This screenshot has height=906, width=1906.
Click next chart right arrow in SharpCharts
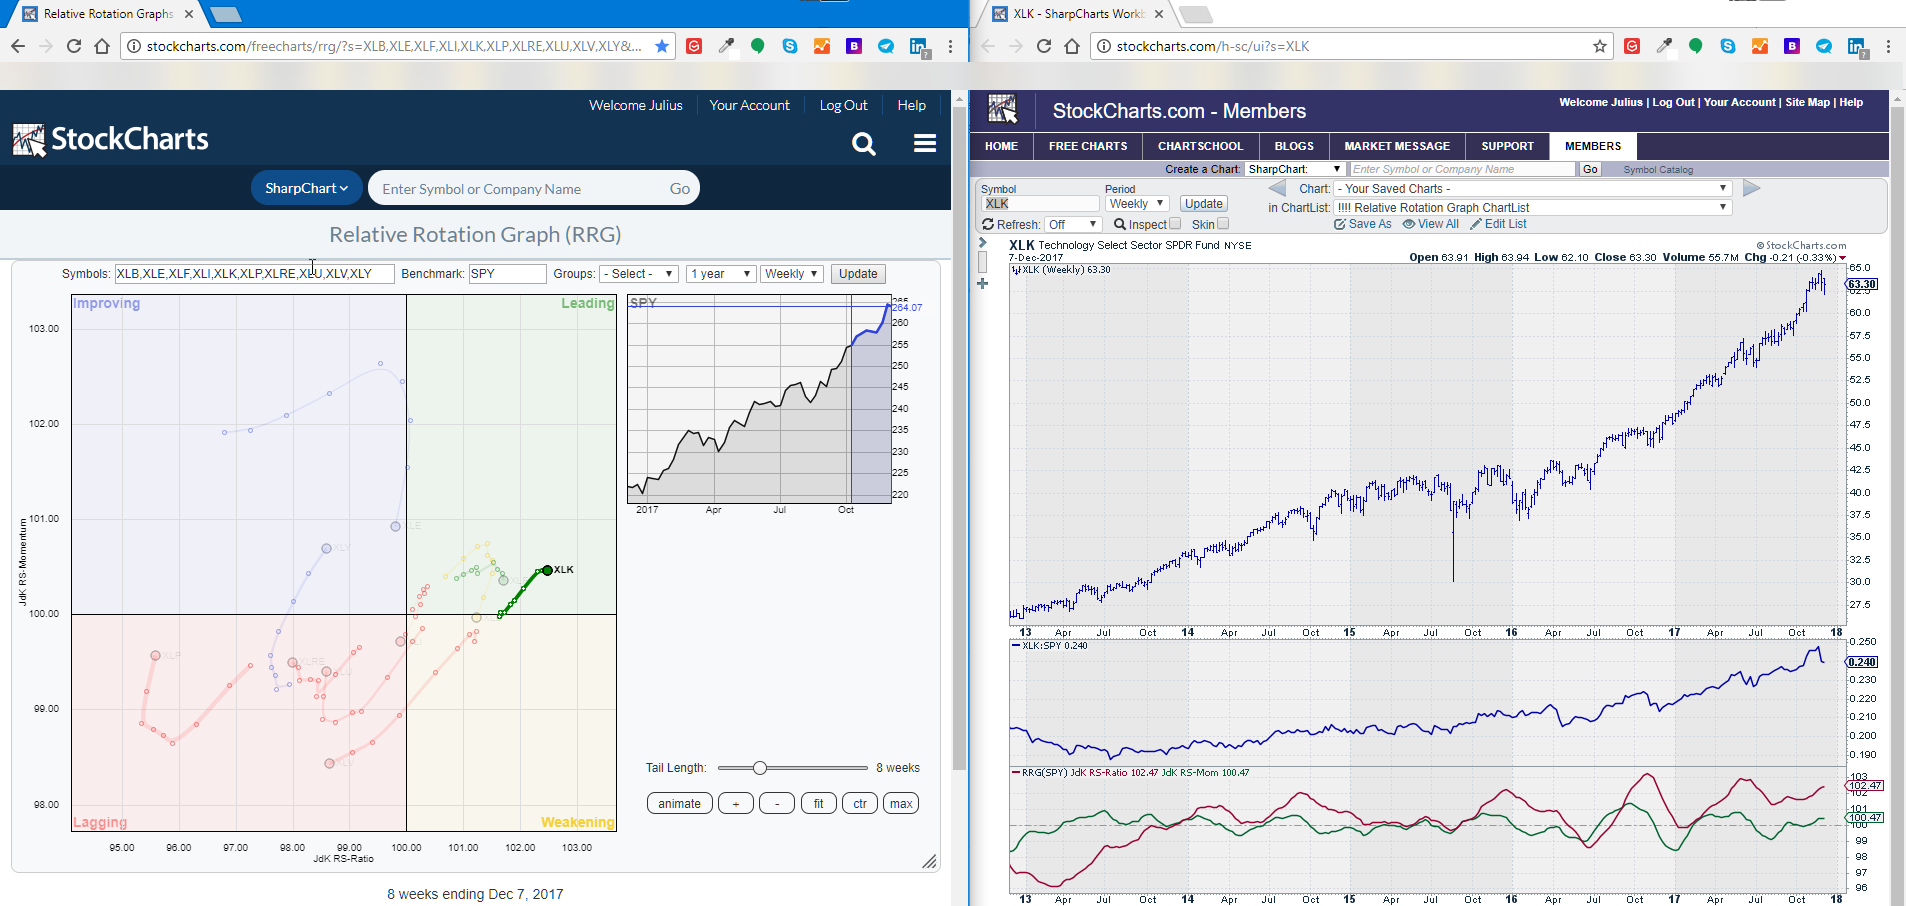[x=1751, y=188]
